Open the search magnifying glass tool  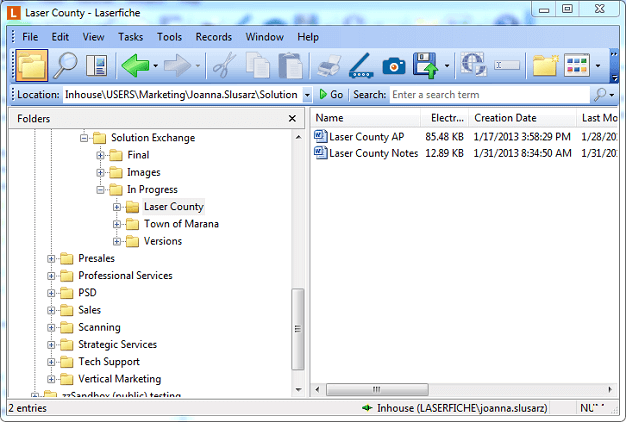[x=65, y=65]
